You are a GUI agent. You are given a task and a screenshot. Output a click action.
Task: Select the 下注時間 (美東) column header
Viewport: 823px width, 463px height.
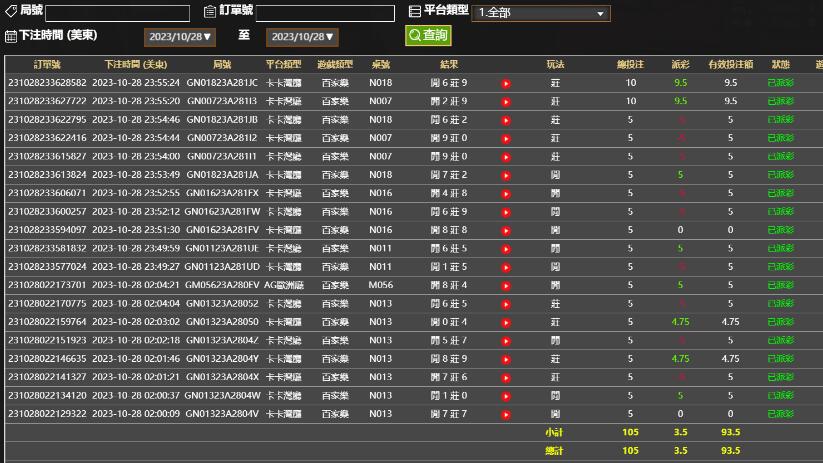tap(135, 65)
